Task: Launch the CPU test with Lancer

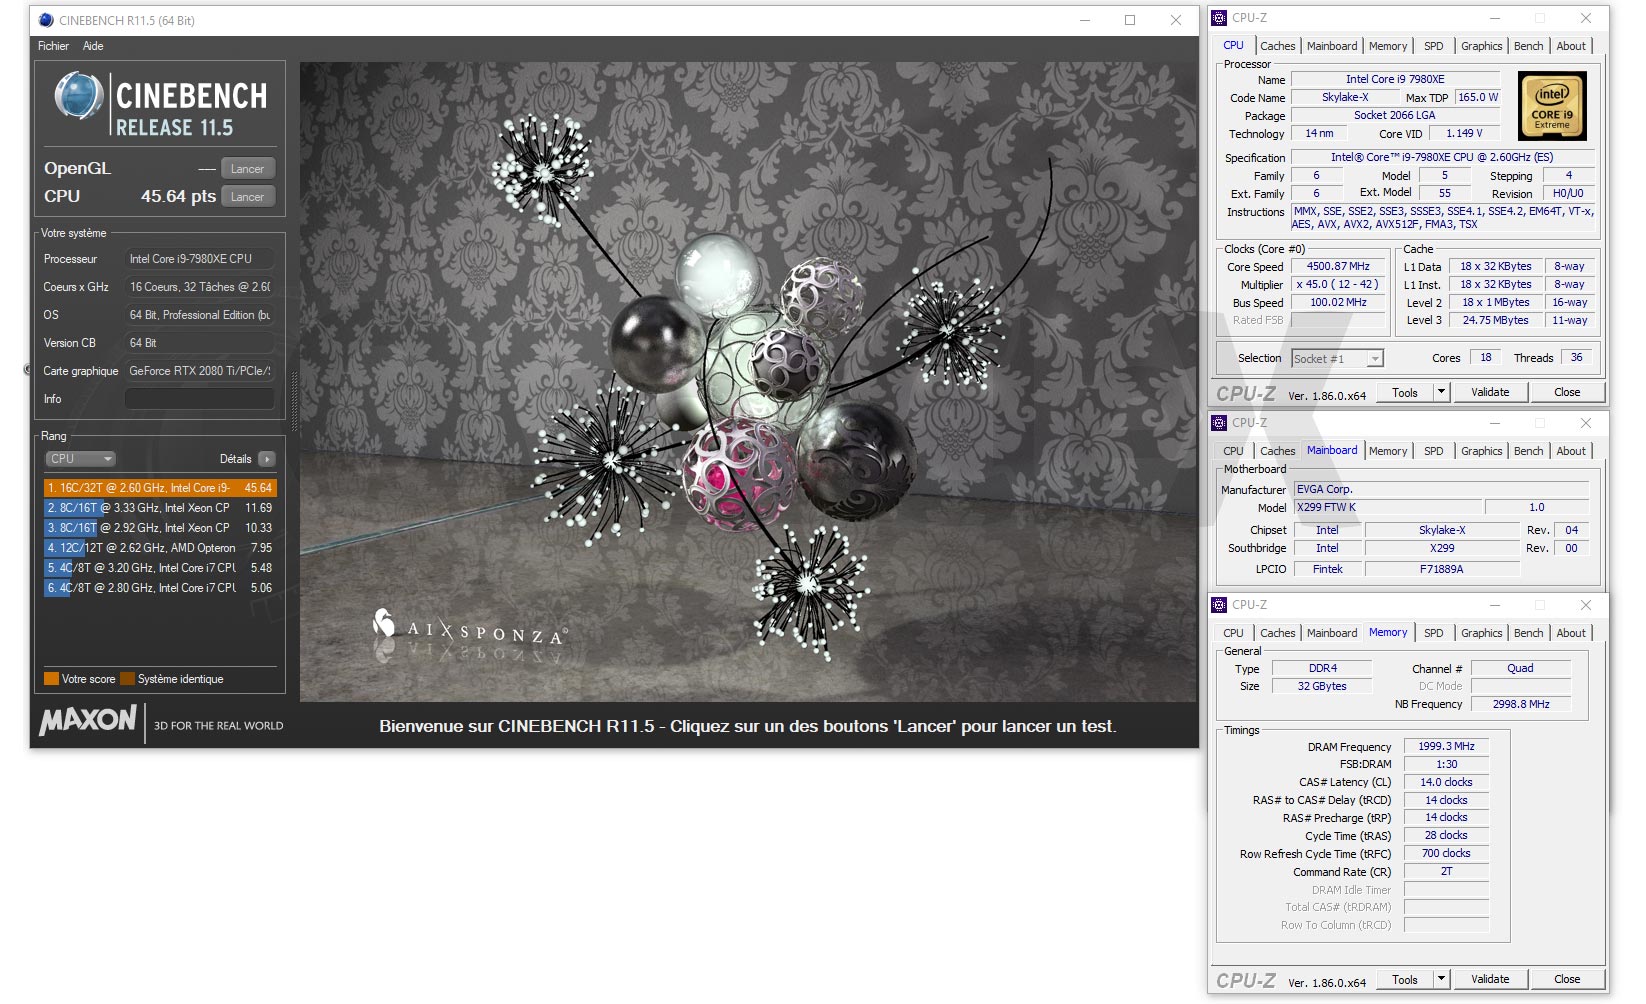Action: (247, 197)
